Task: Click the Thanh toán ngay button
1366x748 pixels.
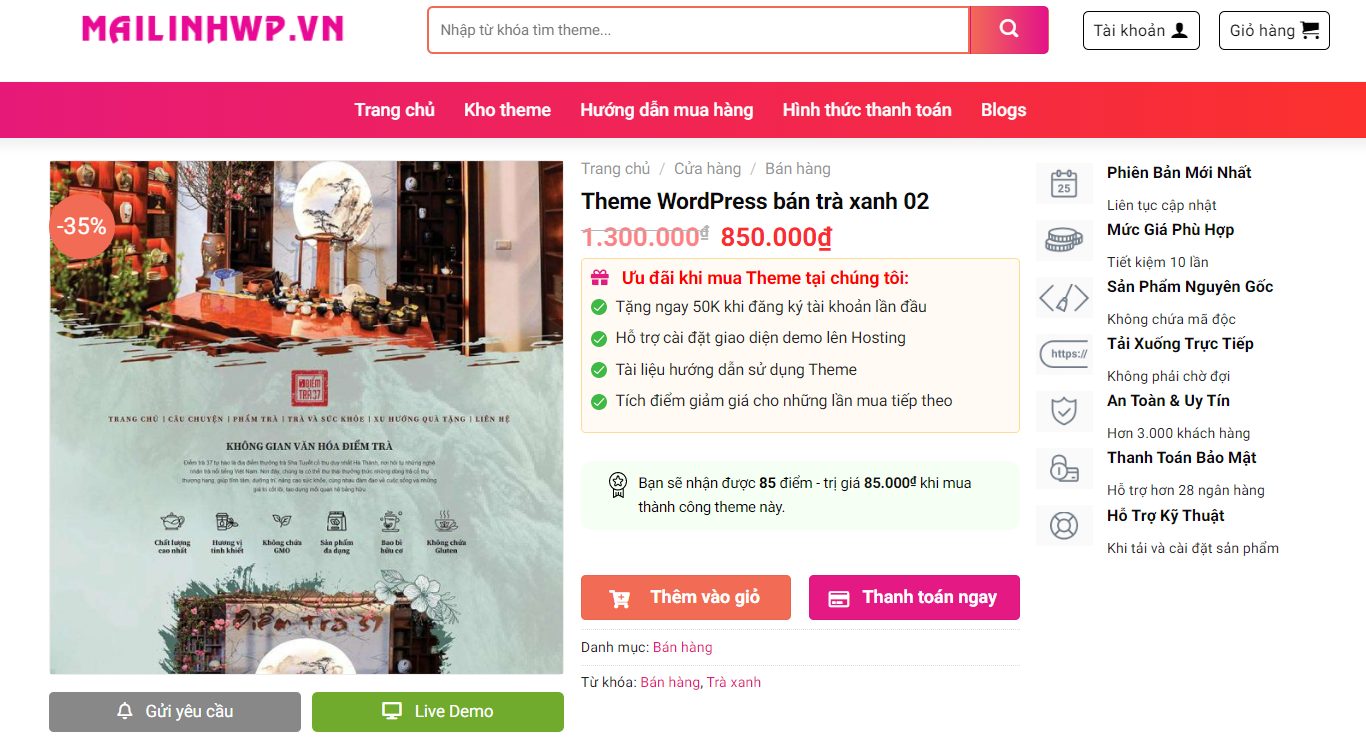Action: 914,597
